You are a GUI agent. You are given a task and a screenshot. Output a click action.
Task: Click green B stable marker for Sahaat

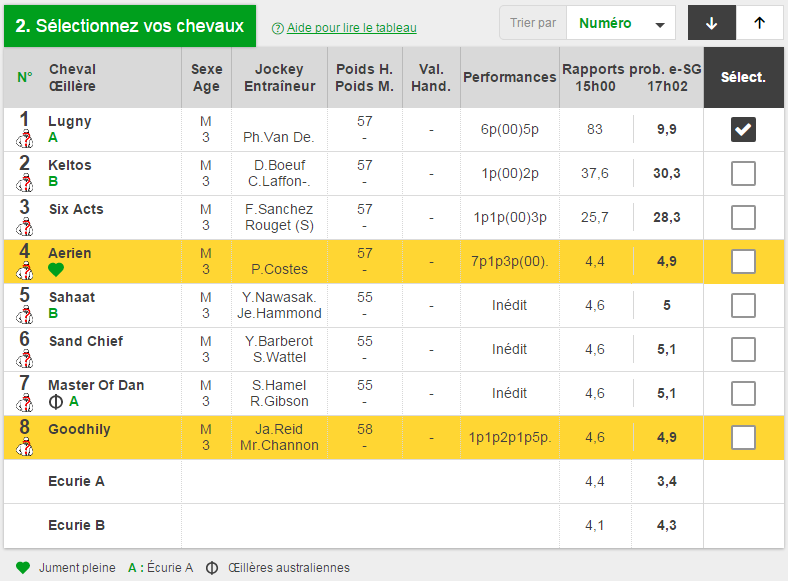click(53, 314)
